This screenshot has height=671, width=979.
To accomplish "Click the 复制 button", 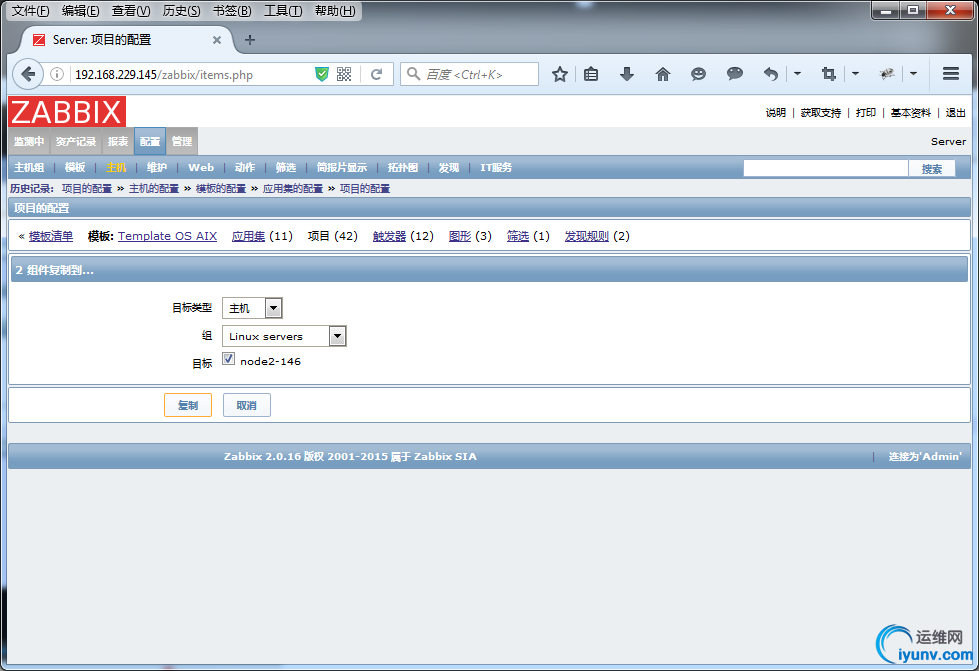I will click(x=188, y=405).
